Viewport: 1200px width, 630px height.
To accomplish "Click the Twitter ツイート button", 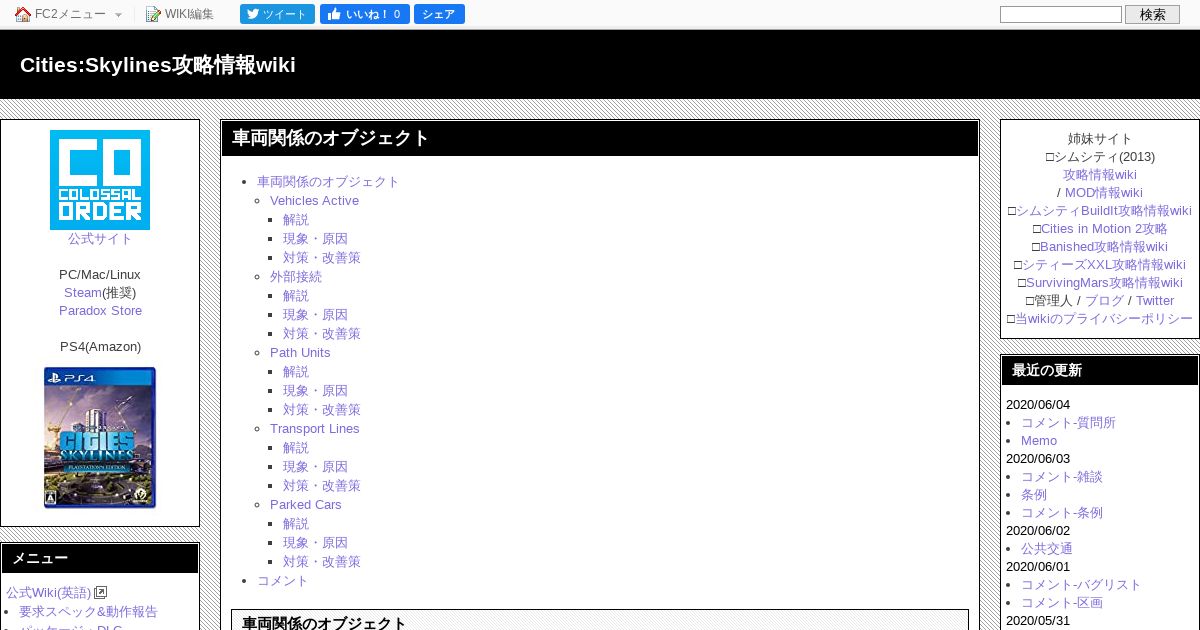I will pos(277,14).
